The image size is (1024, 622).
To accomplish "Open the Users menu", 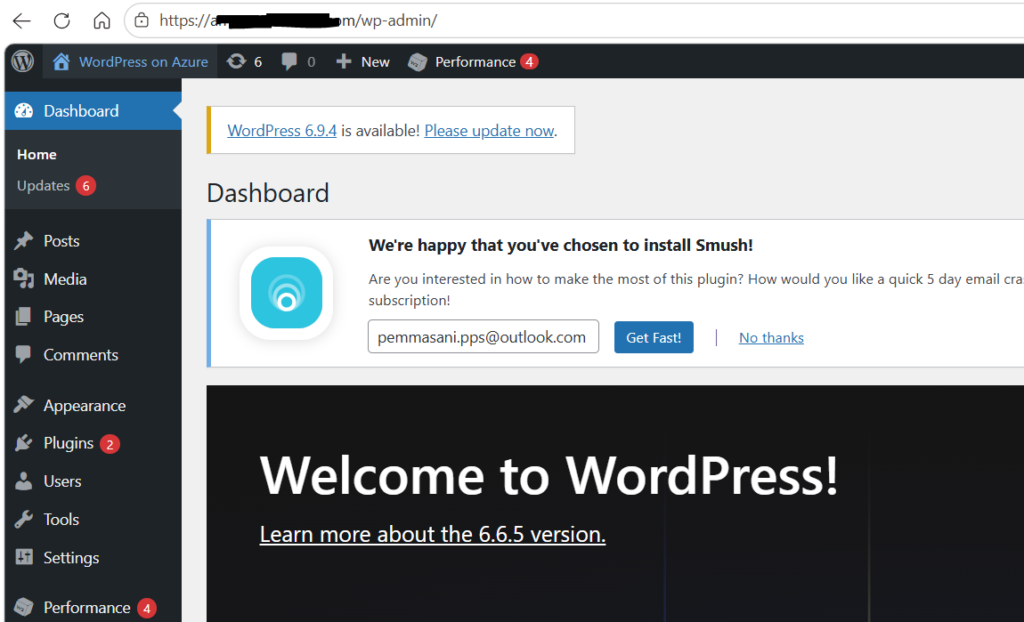I will (63, 481).
